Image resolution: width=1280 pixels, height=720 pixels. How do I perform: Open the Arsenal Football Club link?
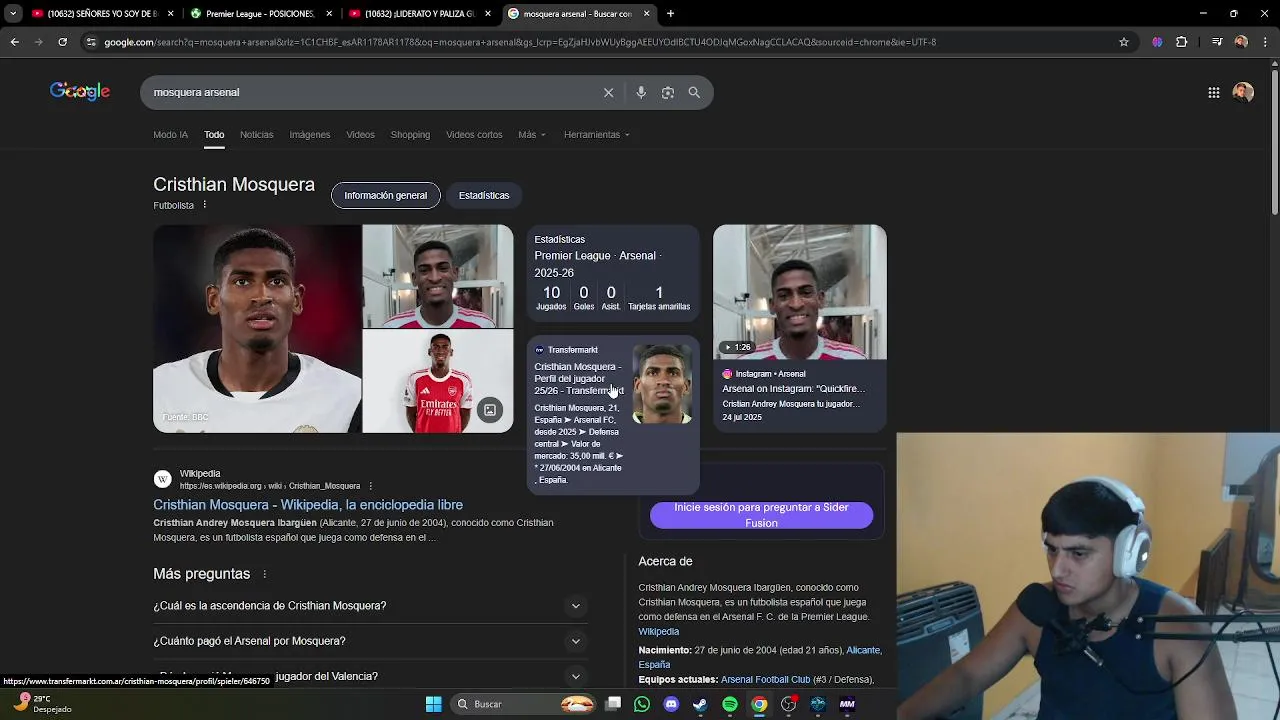[765, 680]
